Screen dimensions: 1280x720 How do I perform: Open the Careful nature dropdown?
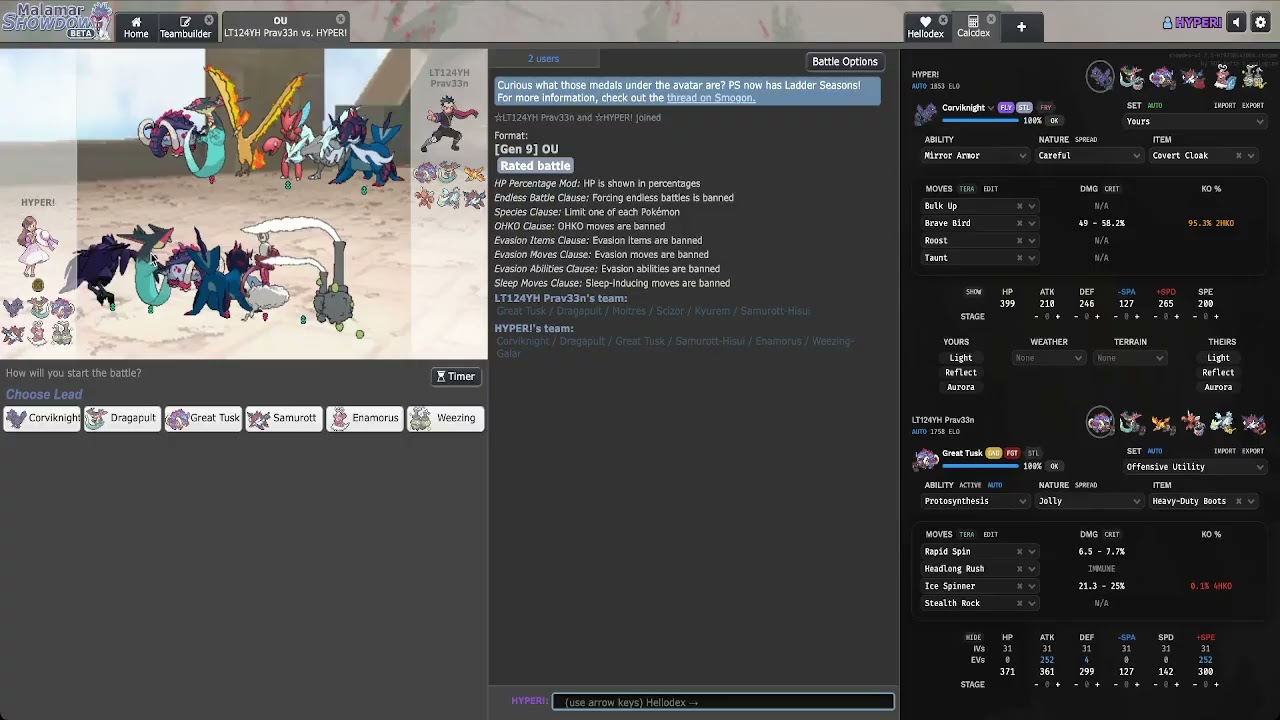click(x=1089, y=156)
